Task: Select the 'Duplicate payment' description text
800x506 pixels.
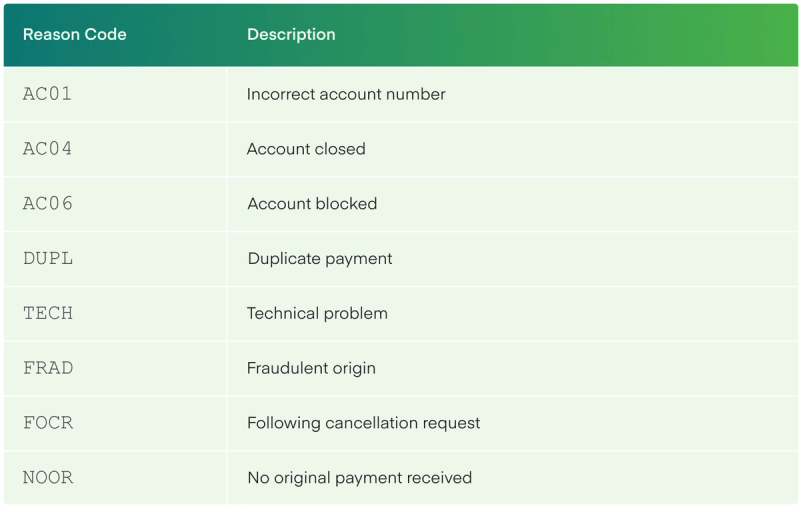Action: [x=320, y=258]
